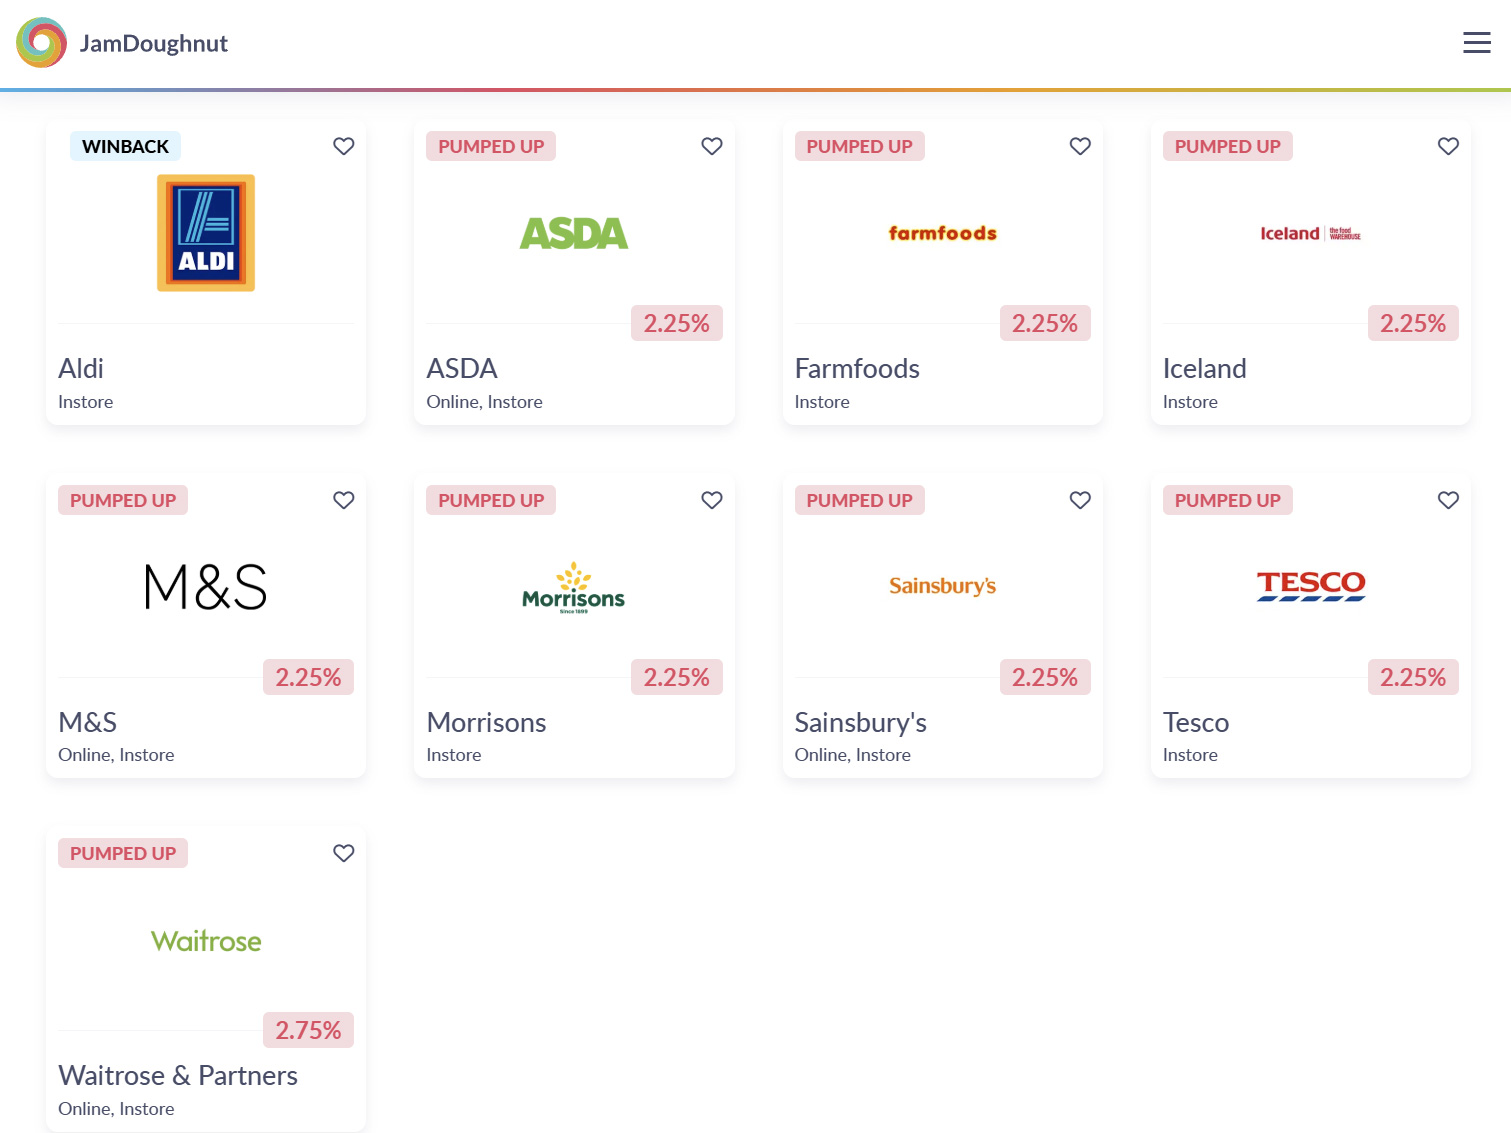This screenshot has height=1133, width=1511.
Task: Favourite Iceland via the heart icon
Action: tap(1448, 146)
